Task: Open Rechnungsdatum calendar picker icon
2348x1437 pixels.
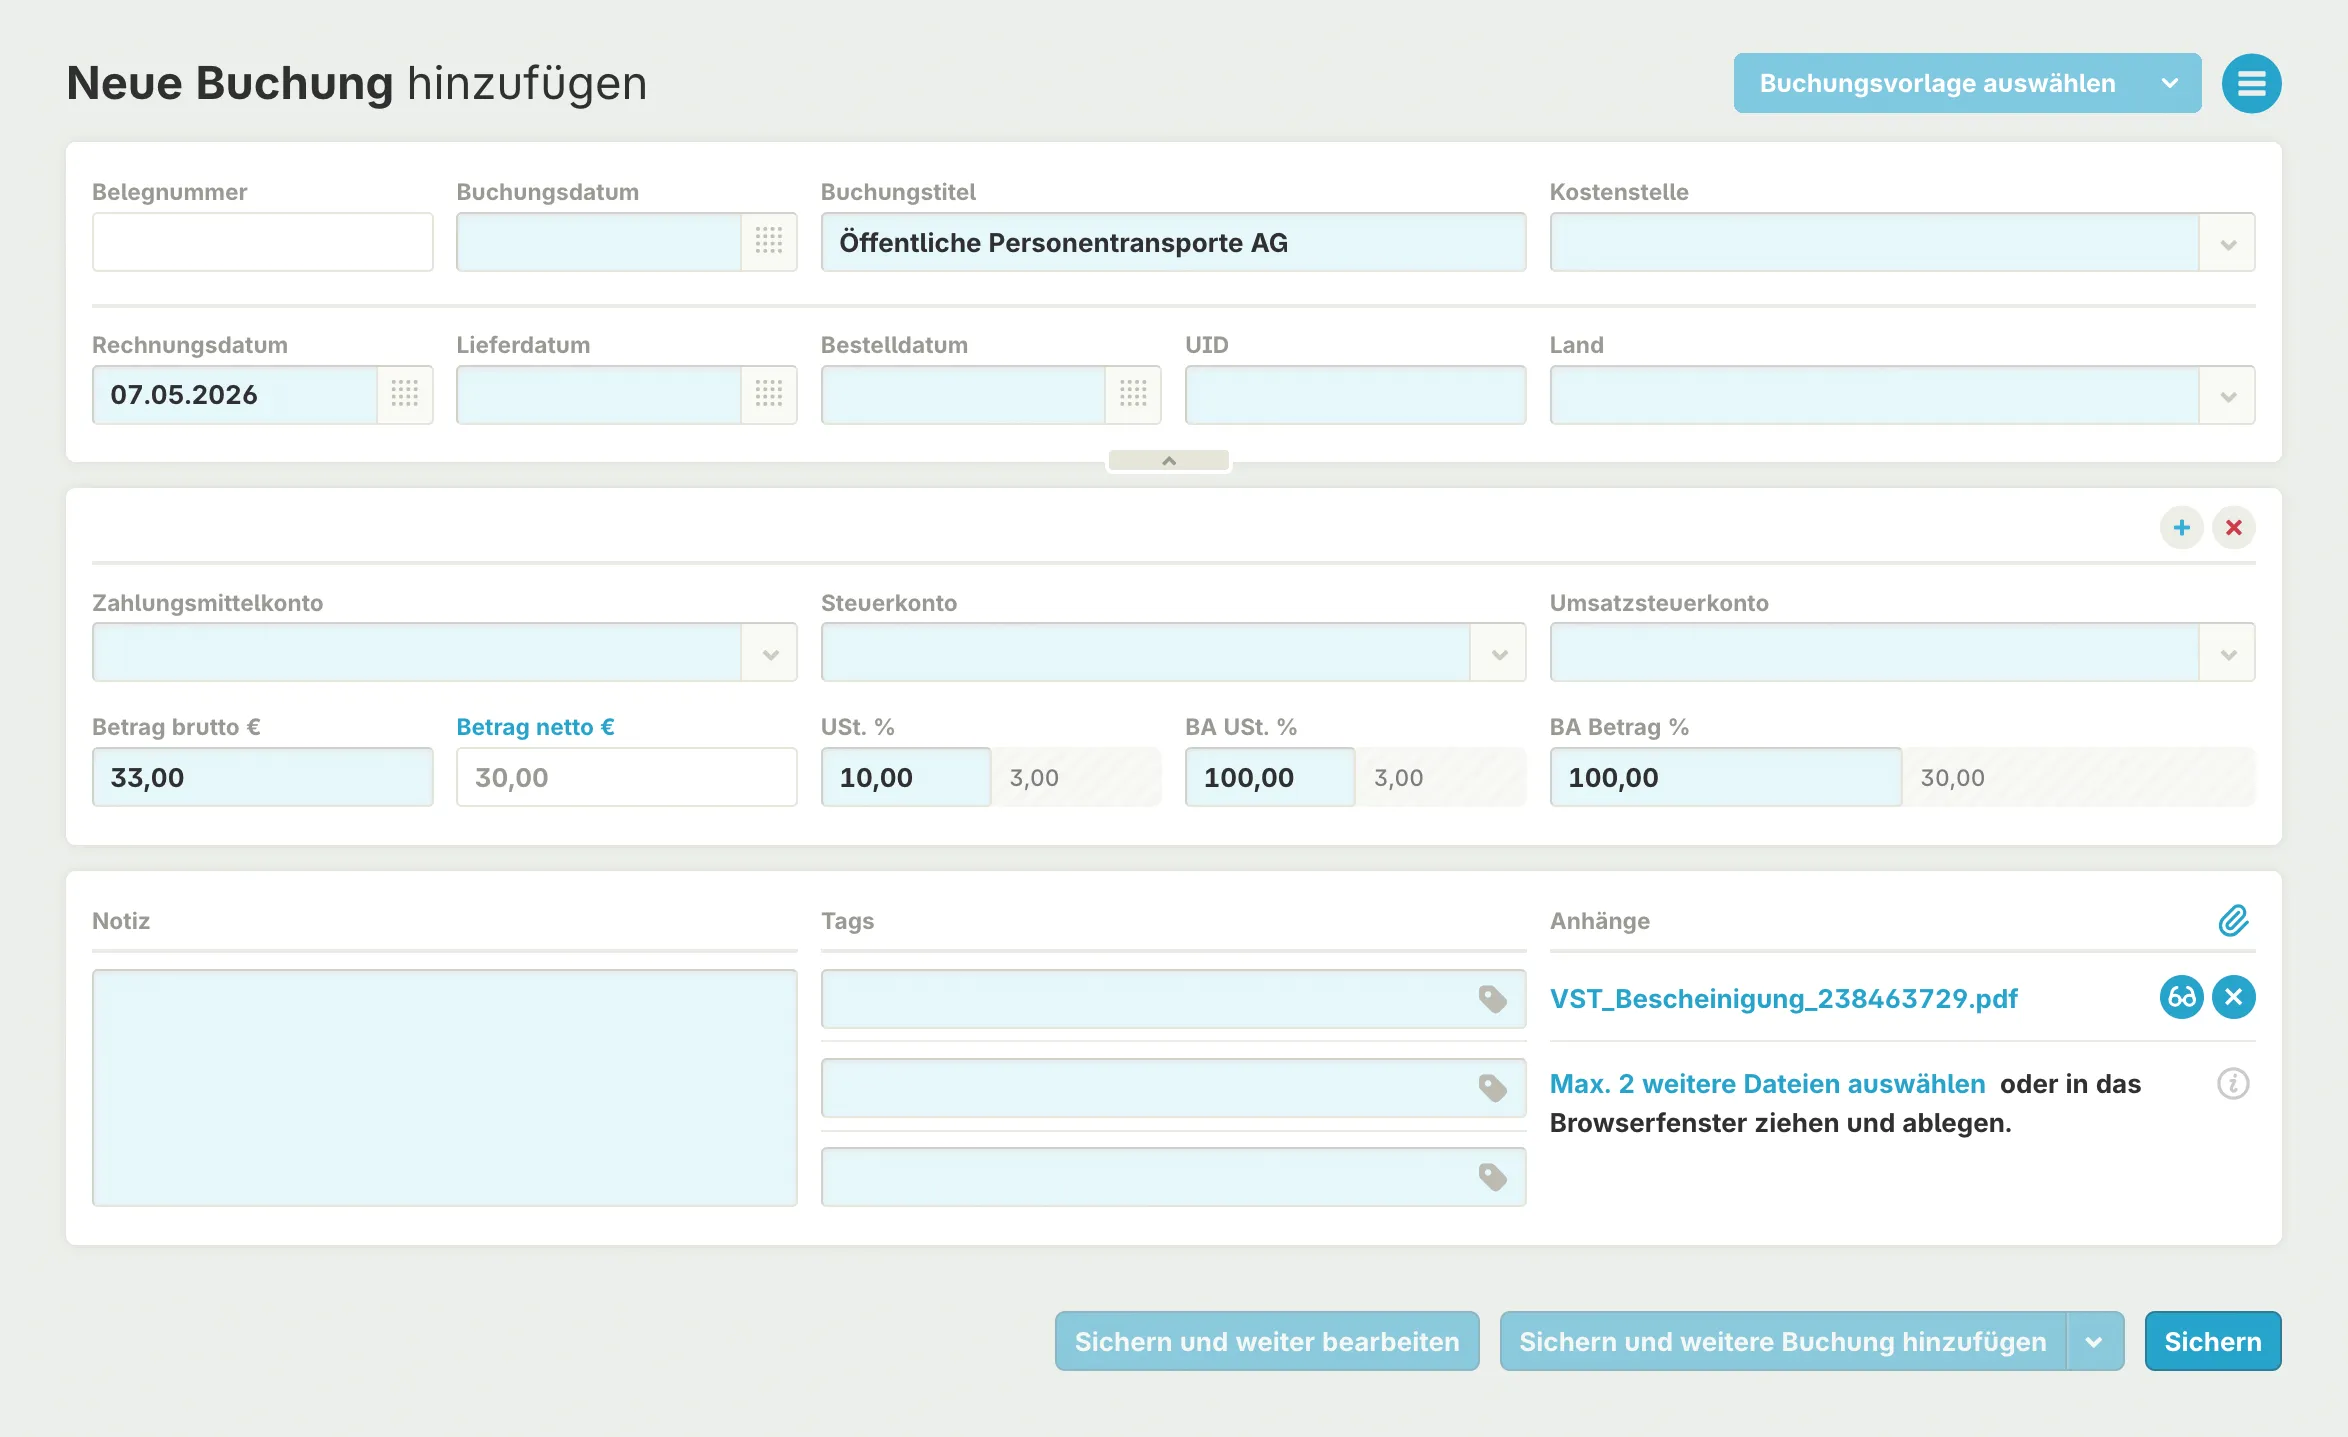Action: point(404,394)
